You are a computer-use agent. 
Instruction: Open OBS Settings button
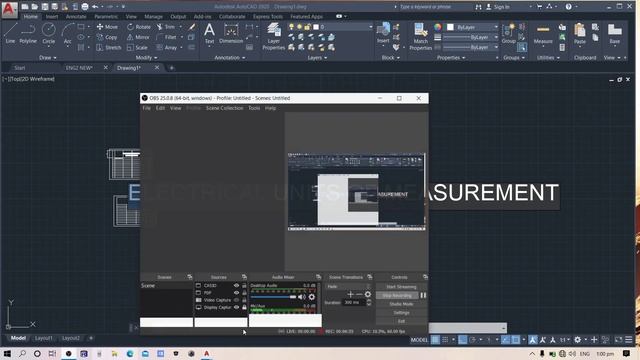tap(401, 313)
